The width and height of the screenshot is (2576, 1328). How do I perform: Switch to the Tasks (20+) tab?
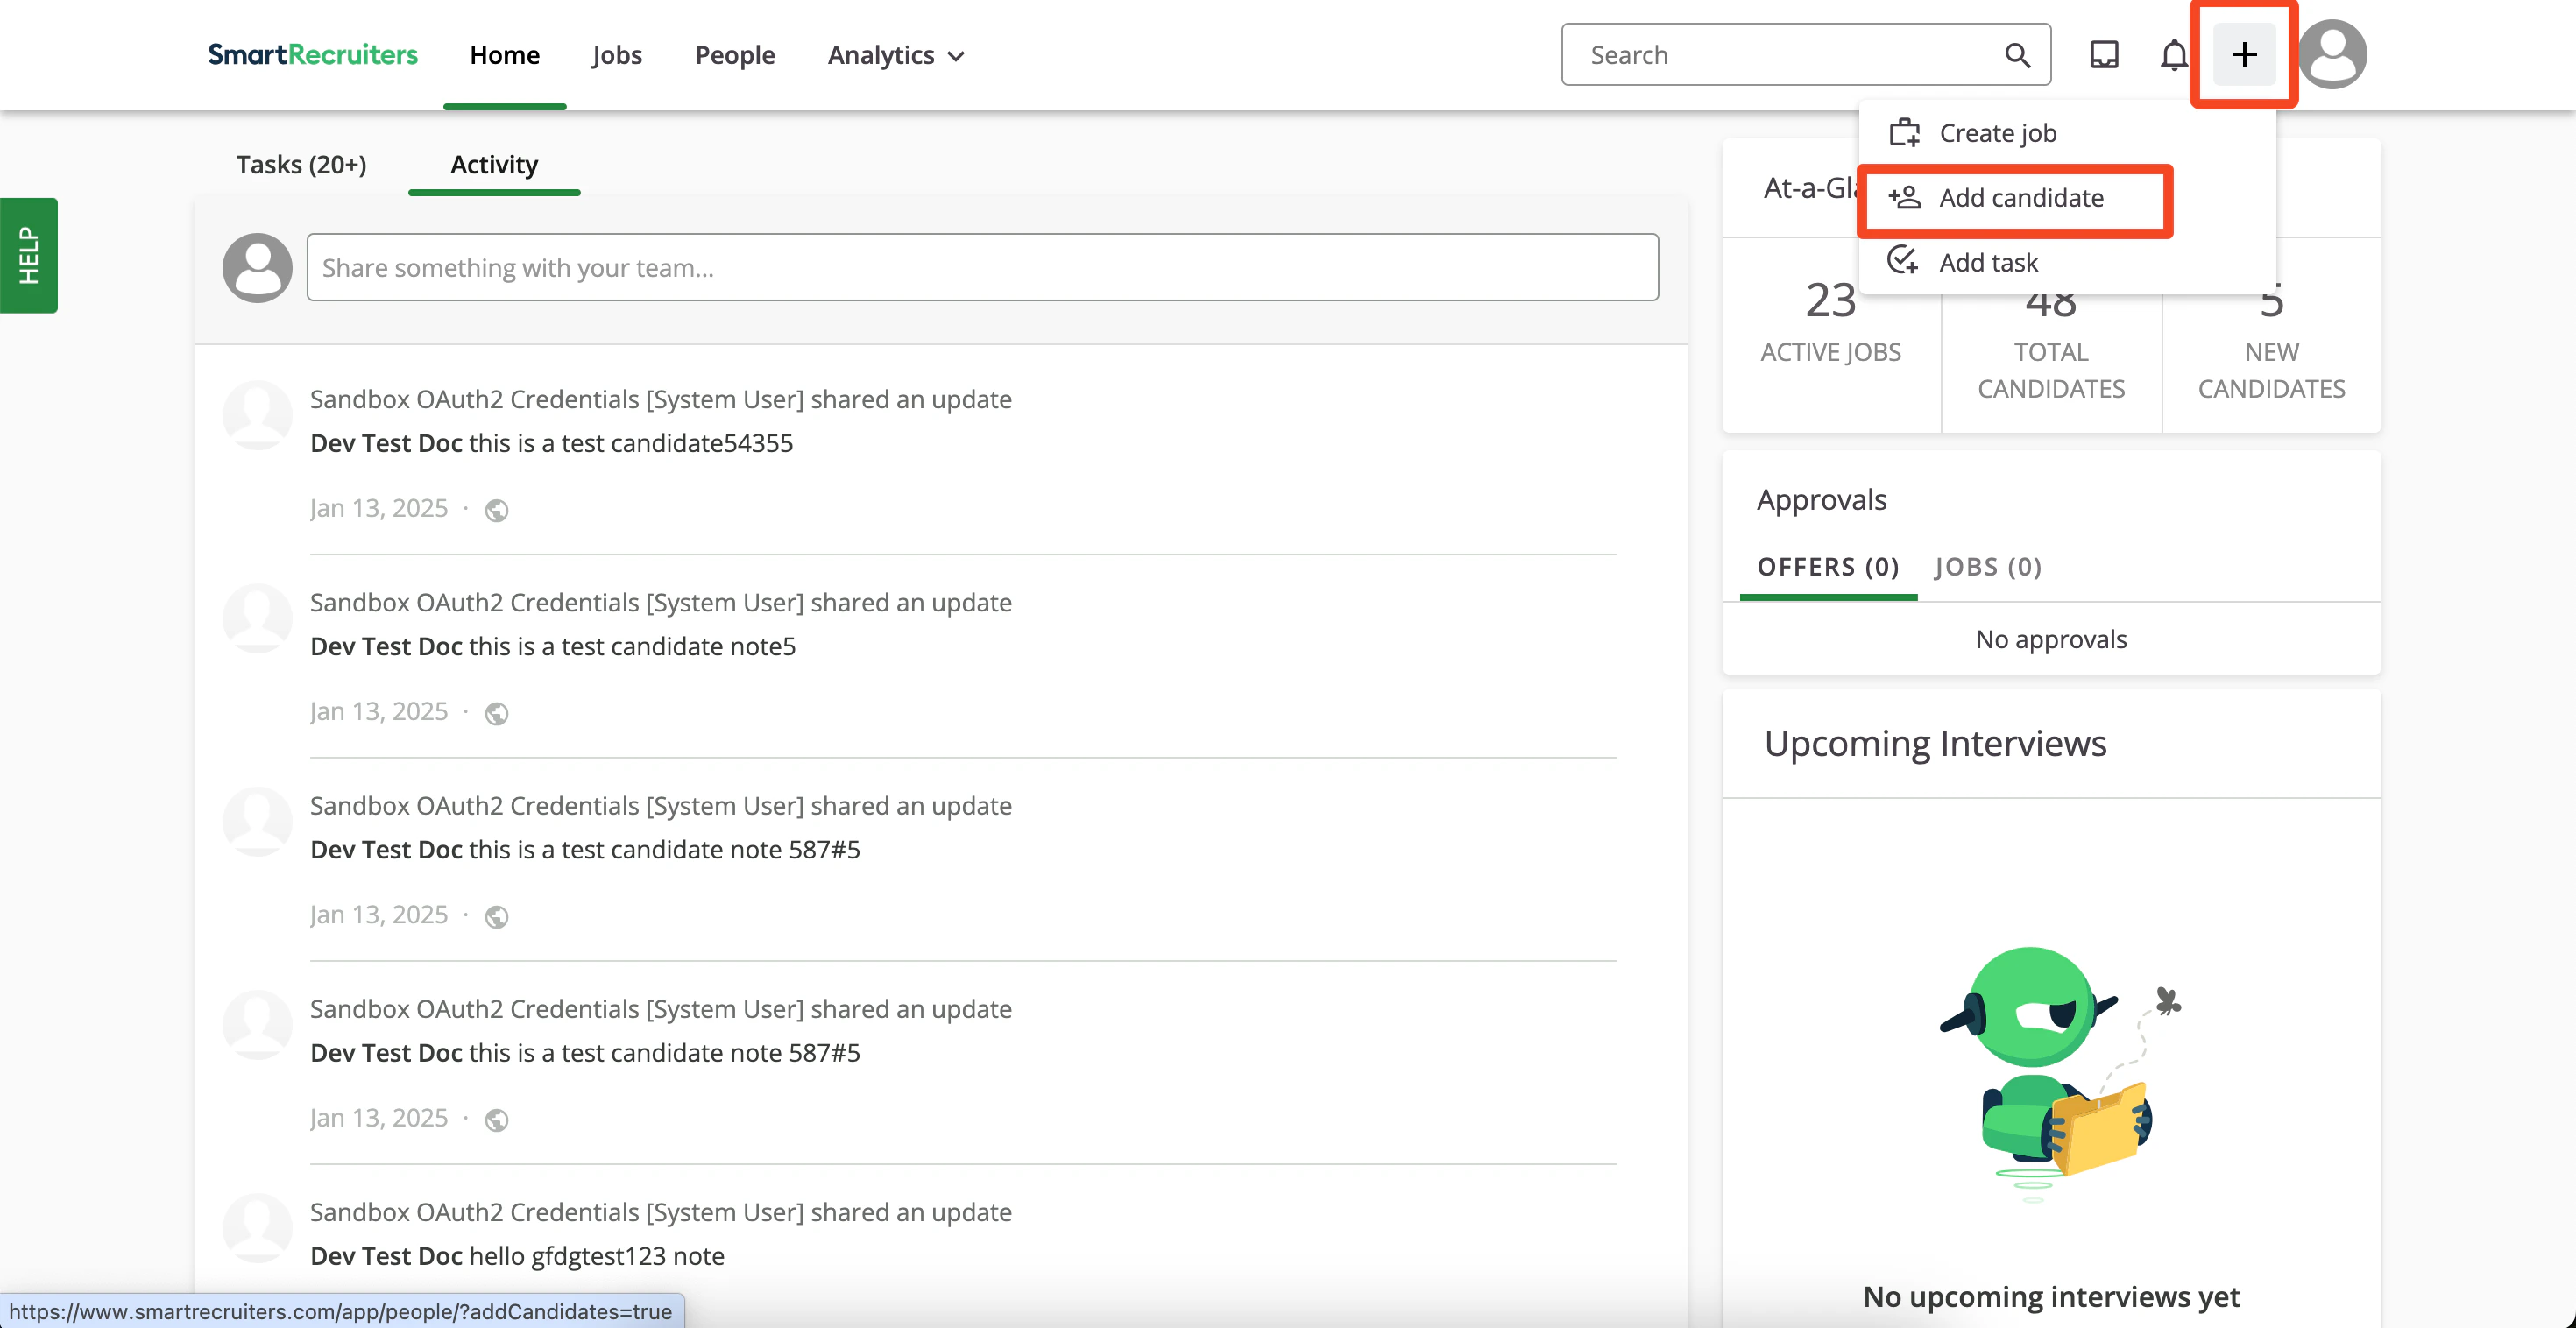[301, 164]
